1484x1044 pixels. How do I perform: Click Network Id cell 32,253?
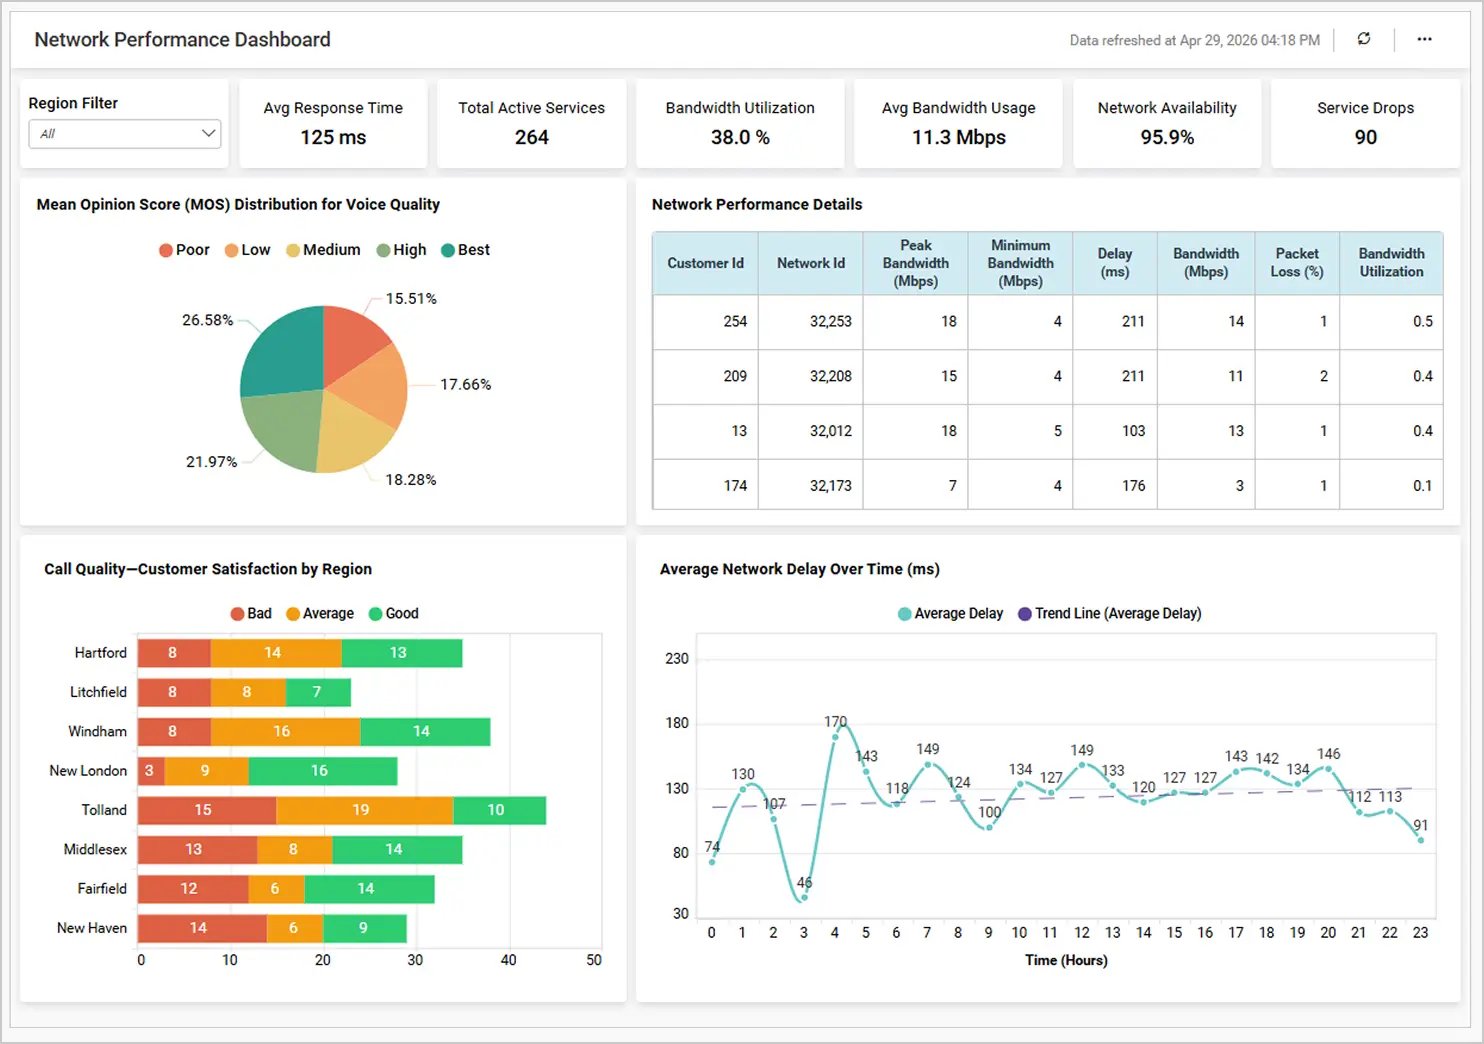click(x=811, y=322)
